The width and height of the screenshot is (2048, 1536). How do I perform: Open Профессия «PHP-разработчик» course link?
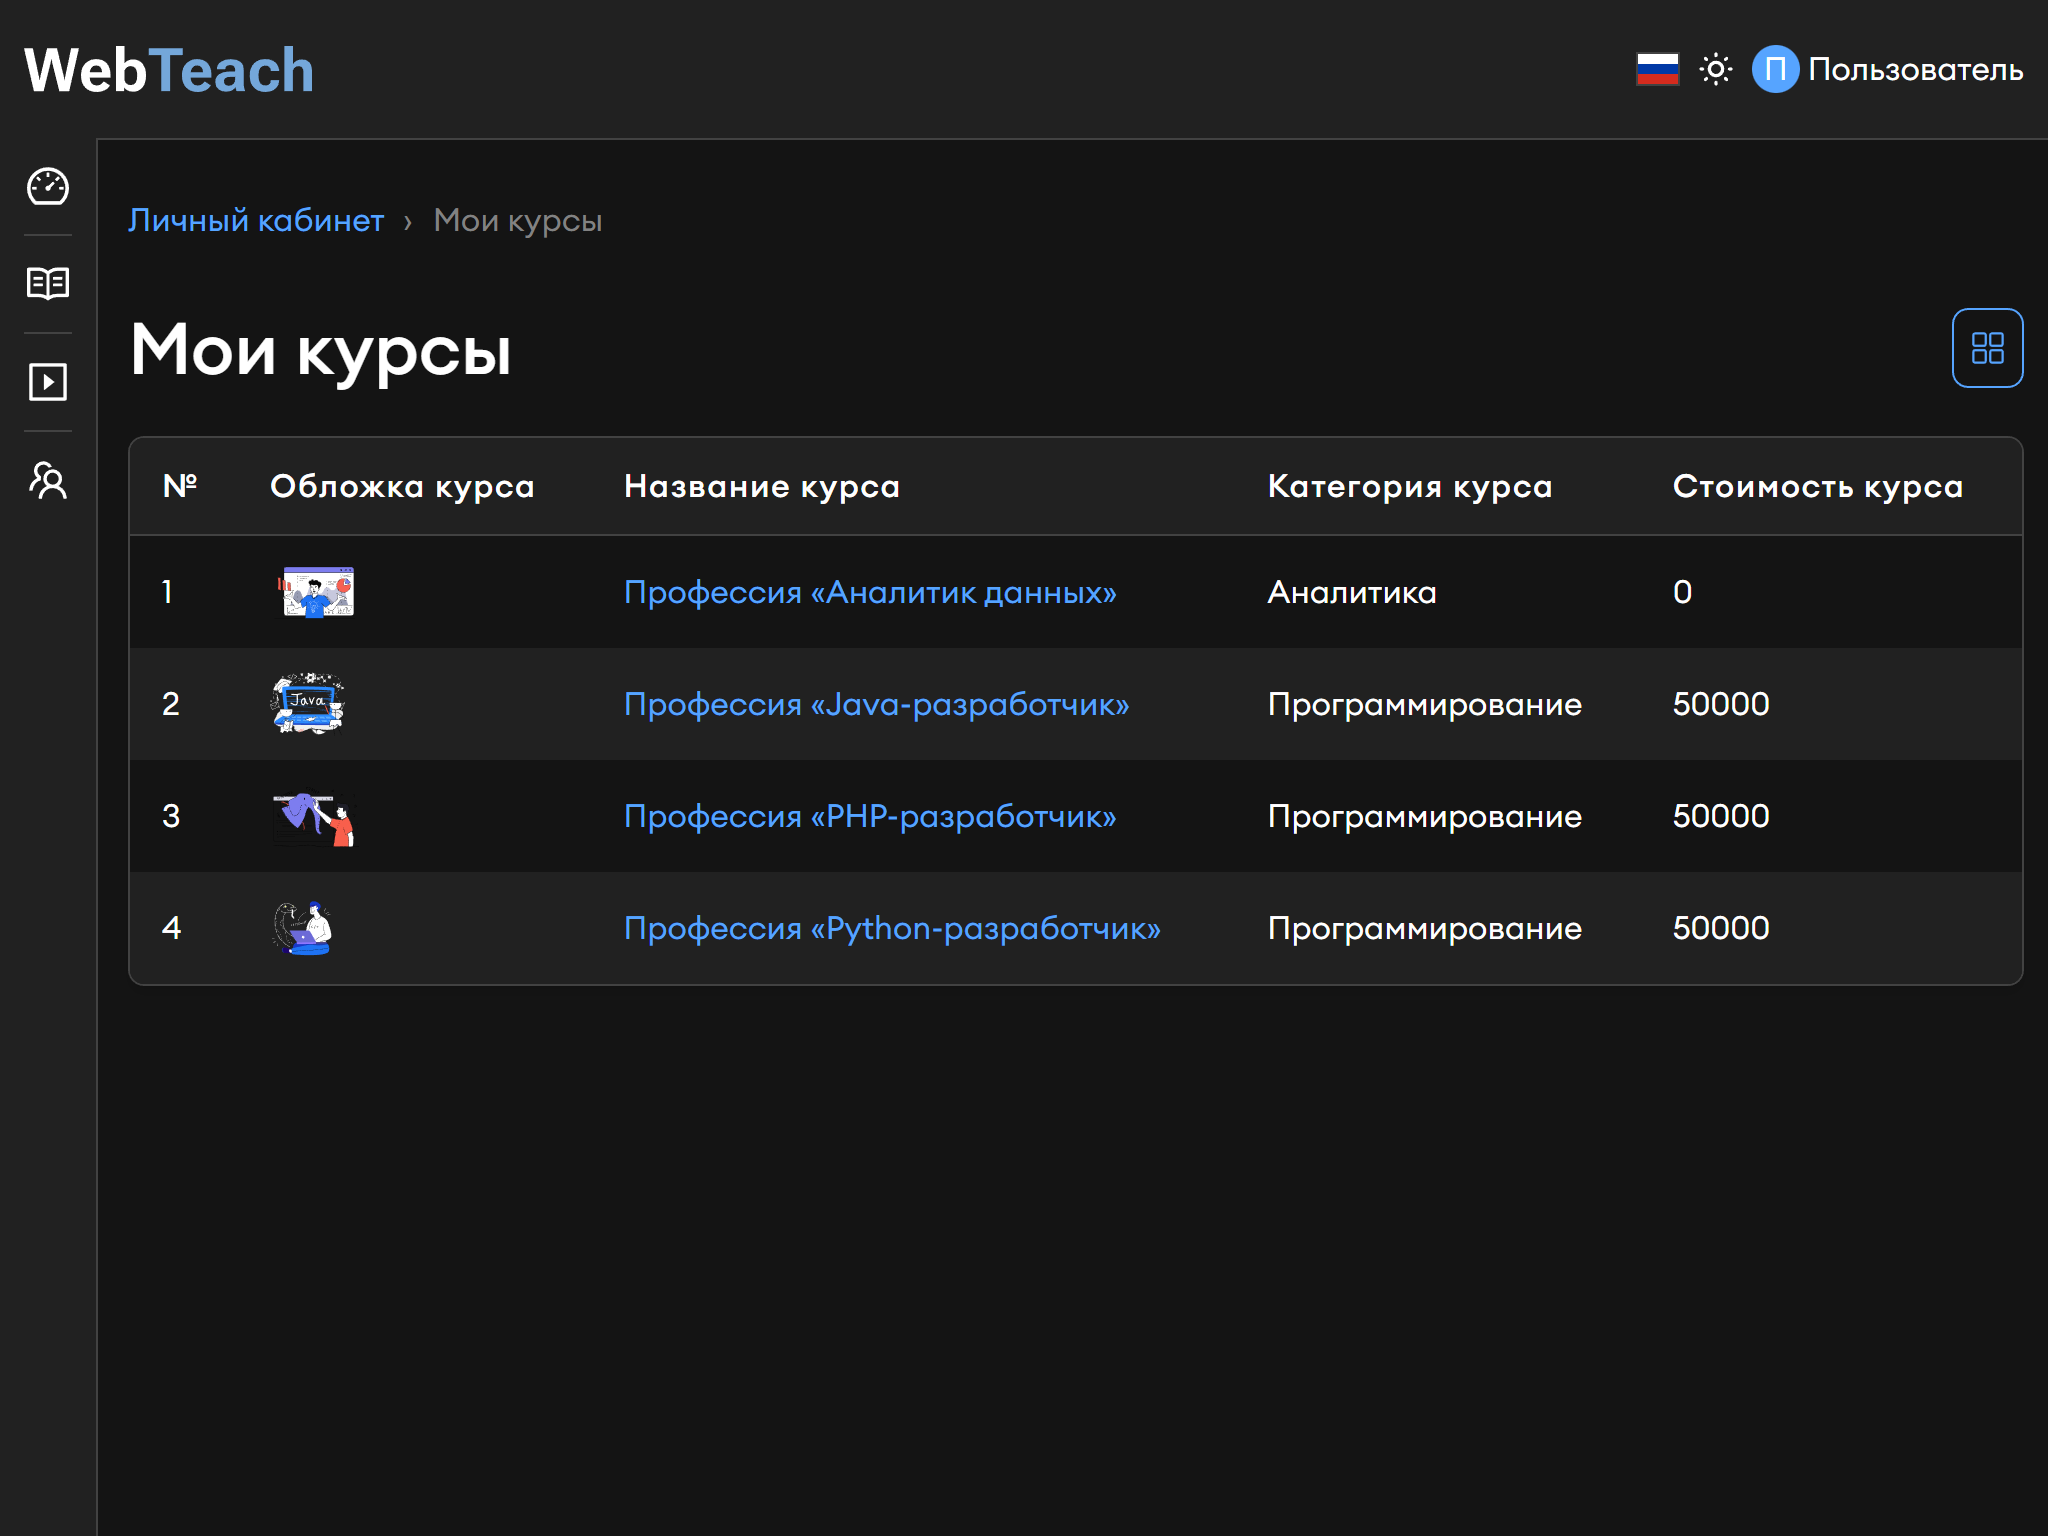pos(869,816)
